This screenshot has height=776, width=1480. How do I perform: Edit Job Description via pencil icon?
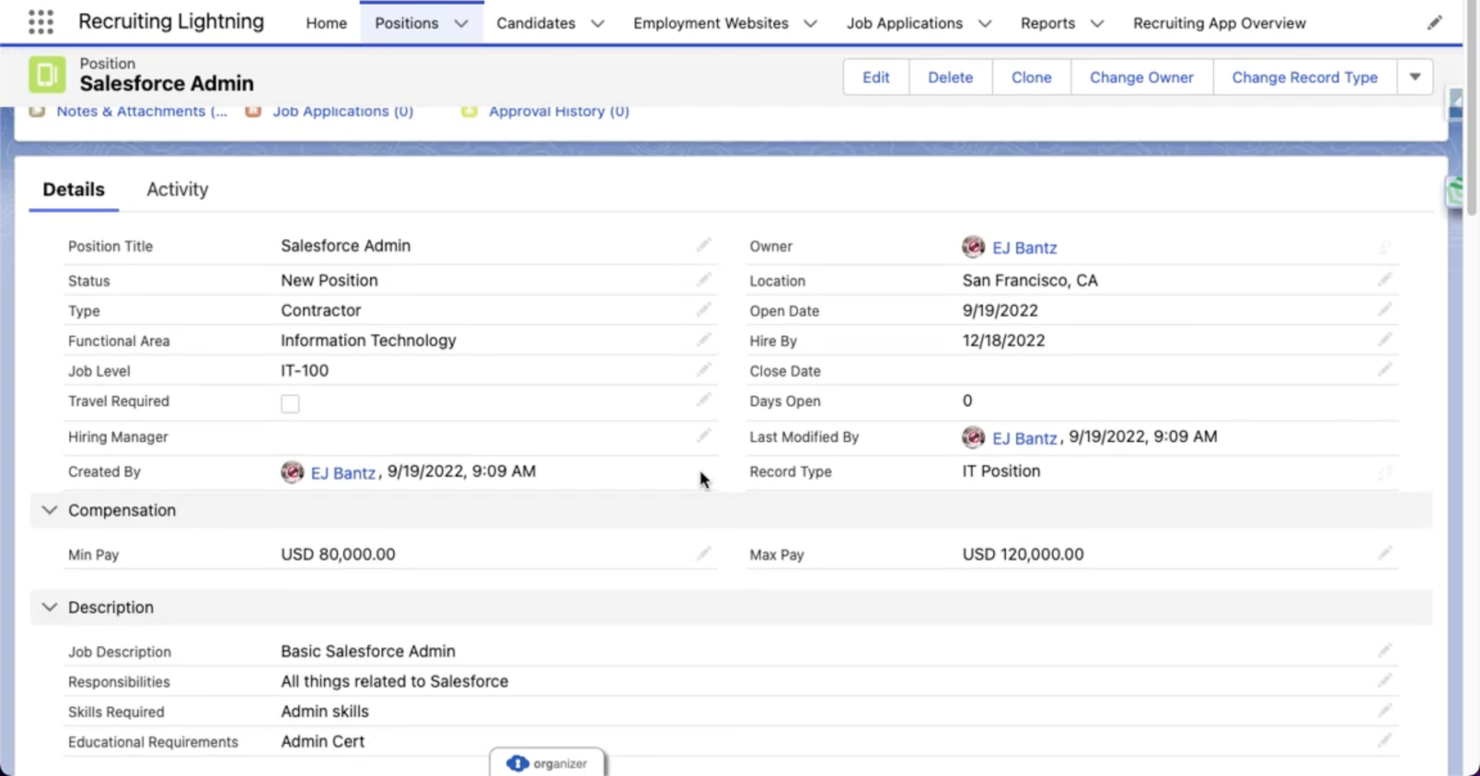1385,650
